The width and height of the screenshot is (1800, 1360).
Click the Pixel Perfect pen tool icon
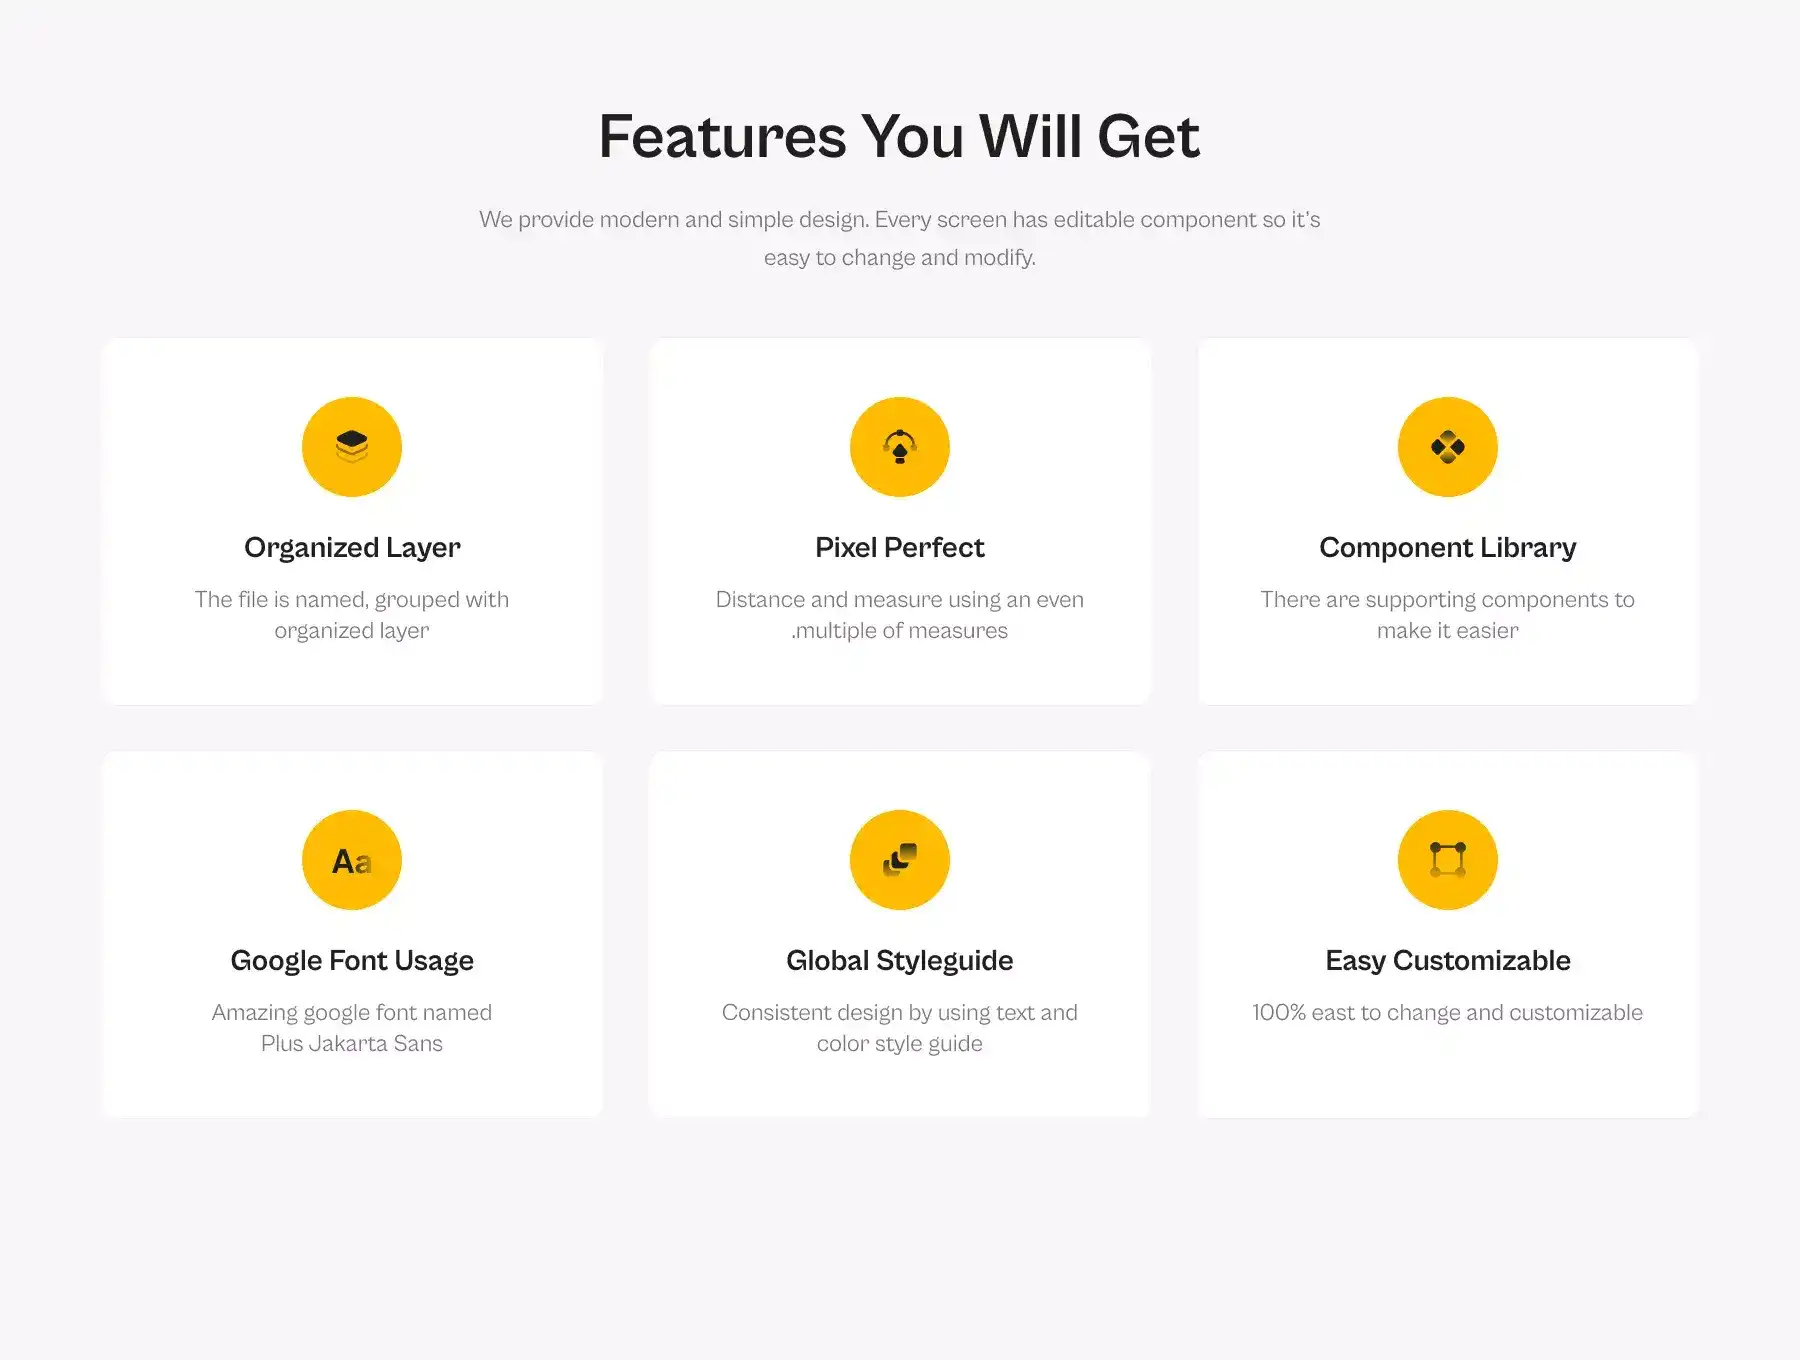[x=900, y=447]
